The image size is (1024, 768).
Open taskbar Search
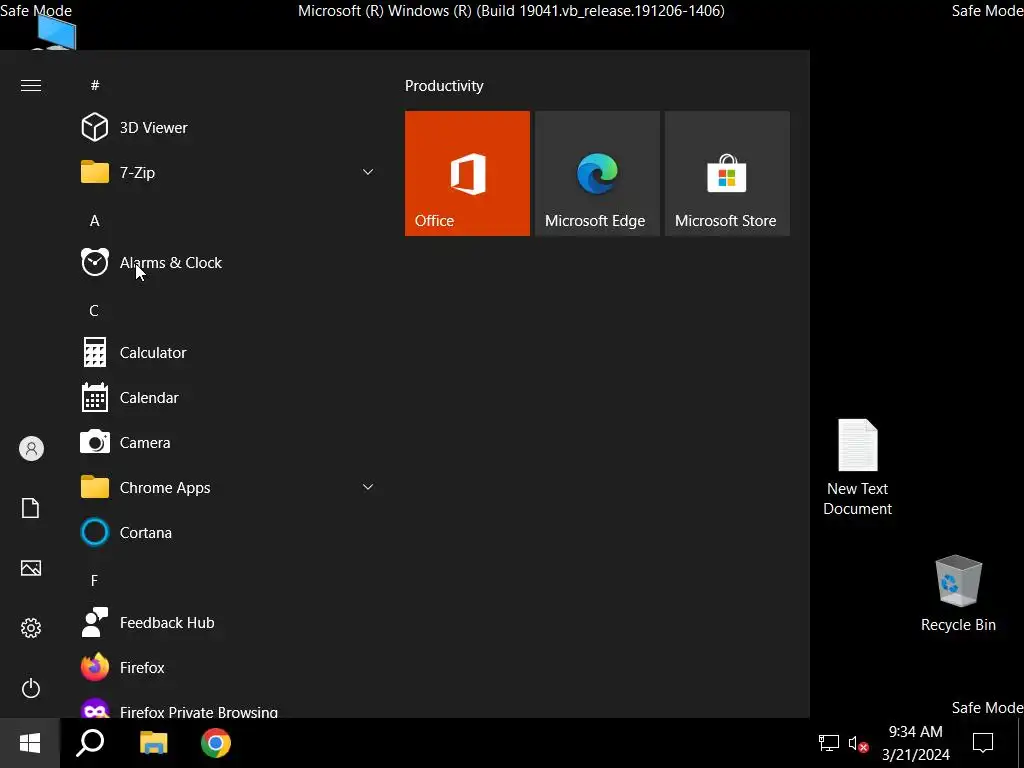point(90,743)
